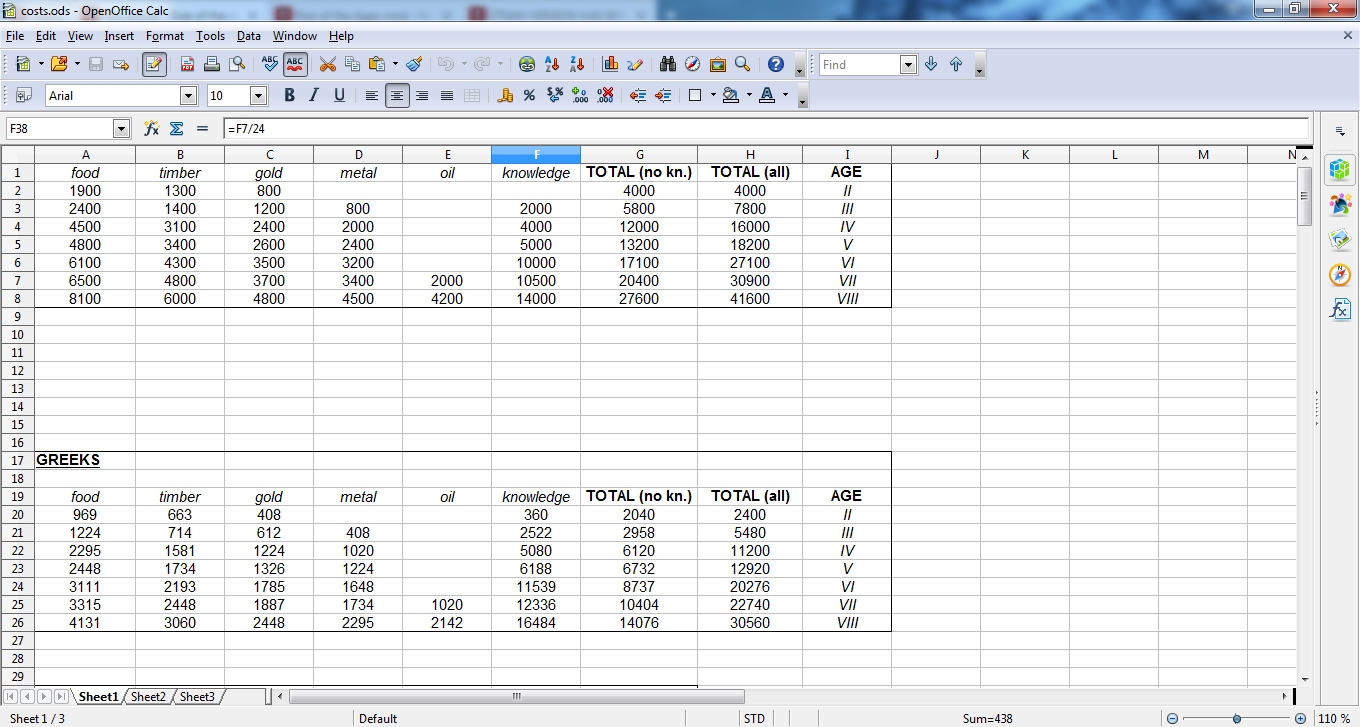This screenshot has width=1360, height=727.
Task: Toggle Align Left
Action: pos(372,95)
